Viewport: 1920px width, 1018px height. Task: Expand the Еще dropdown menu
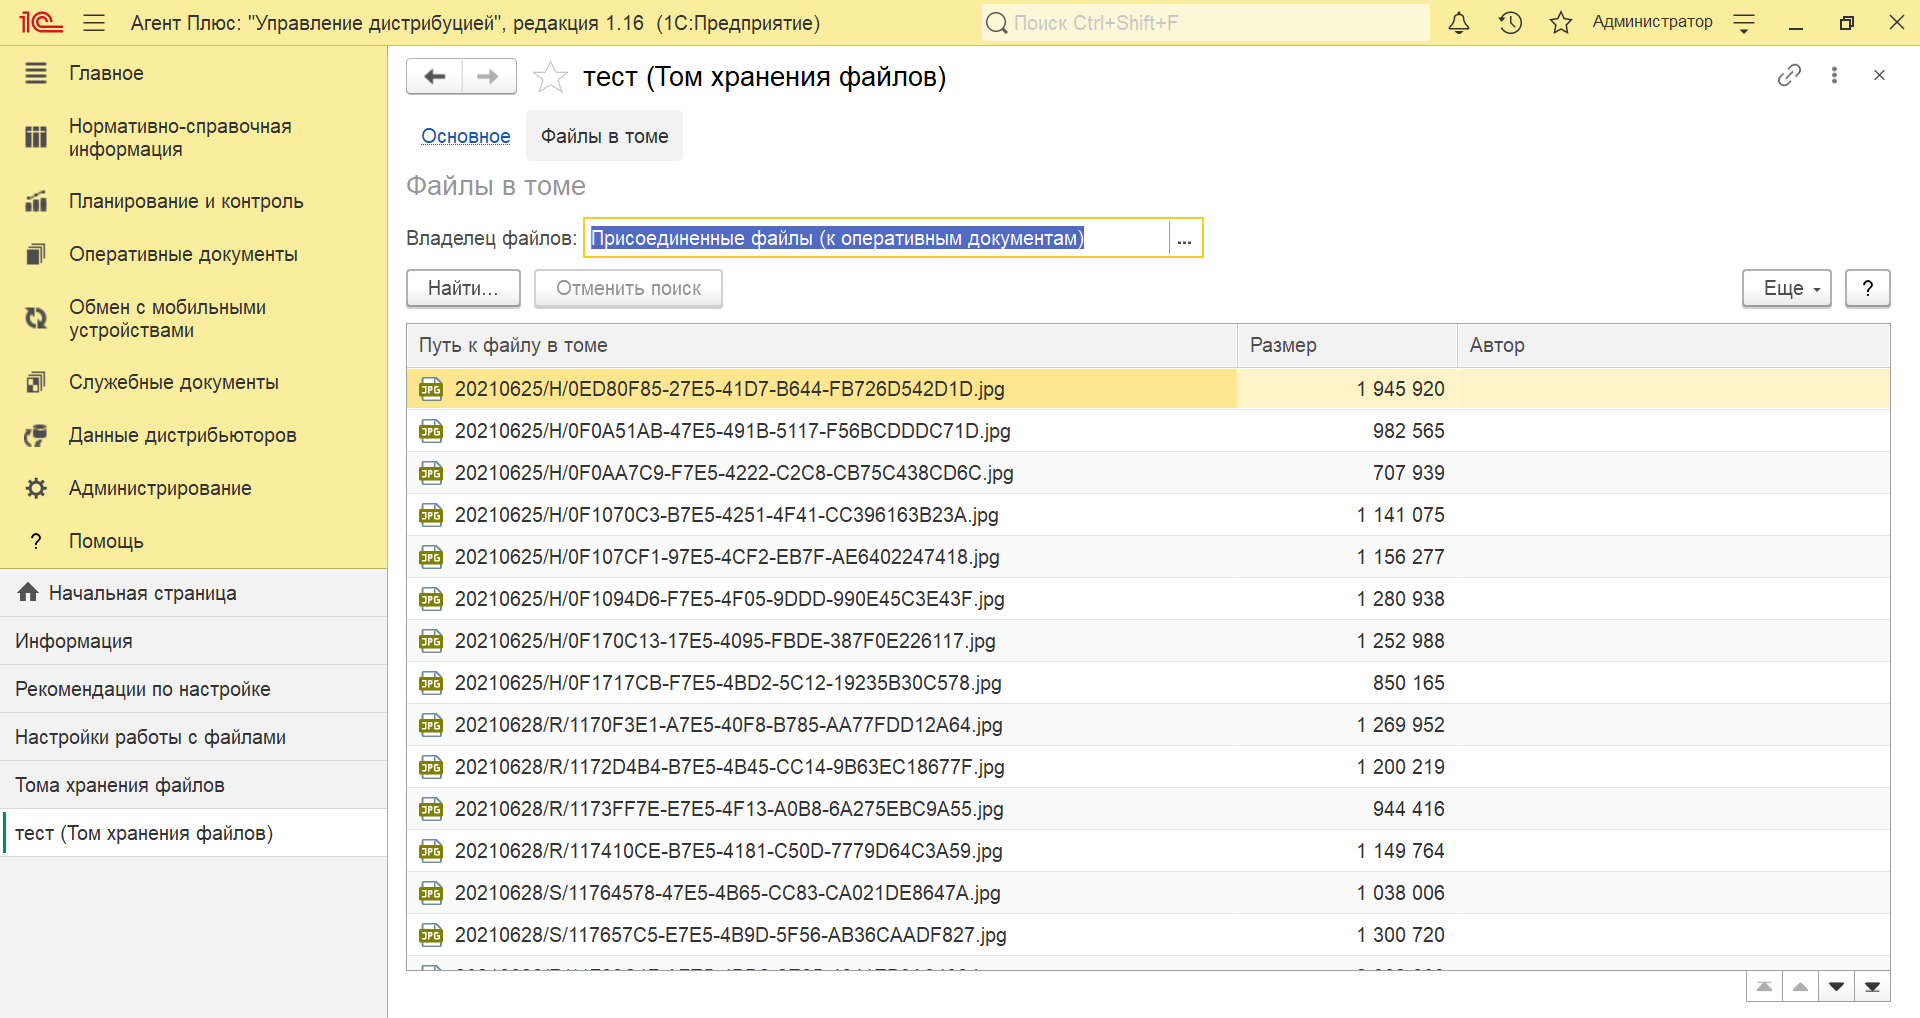tap(1787, 288)
